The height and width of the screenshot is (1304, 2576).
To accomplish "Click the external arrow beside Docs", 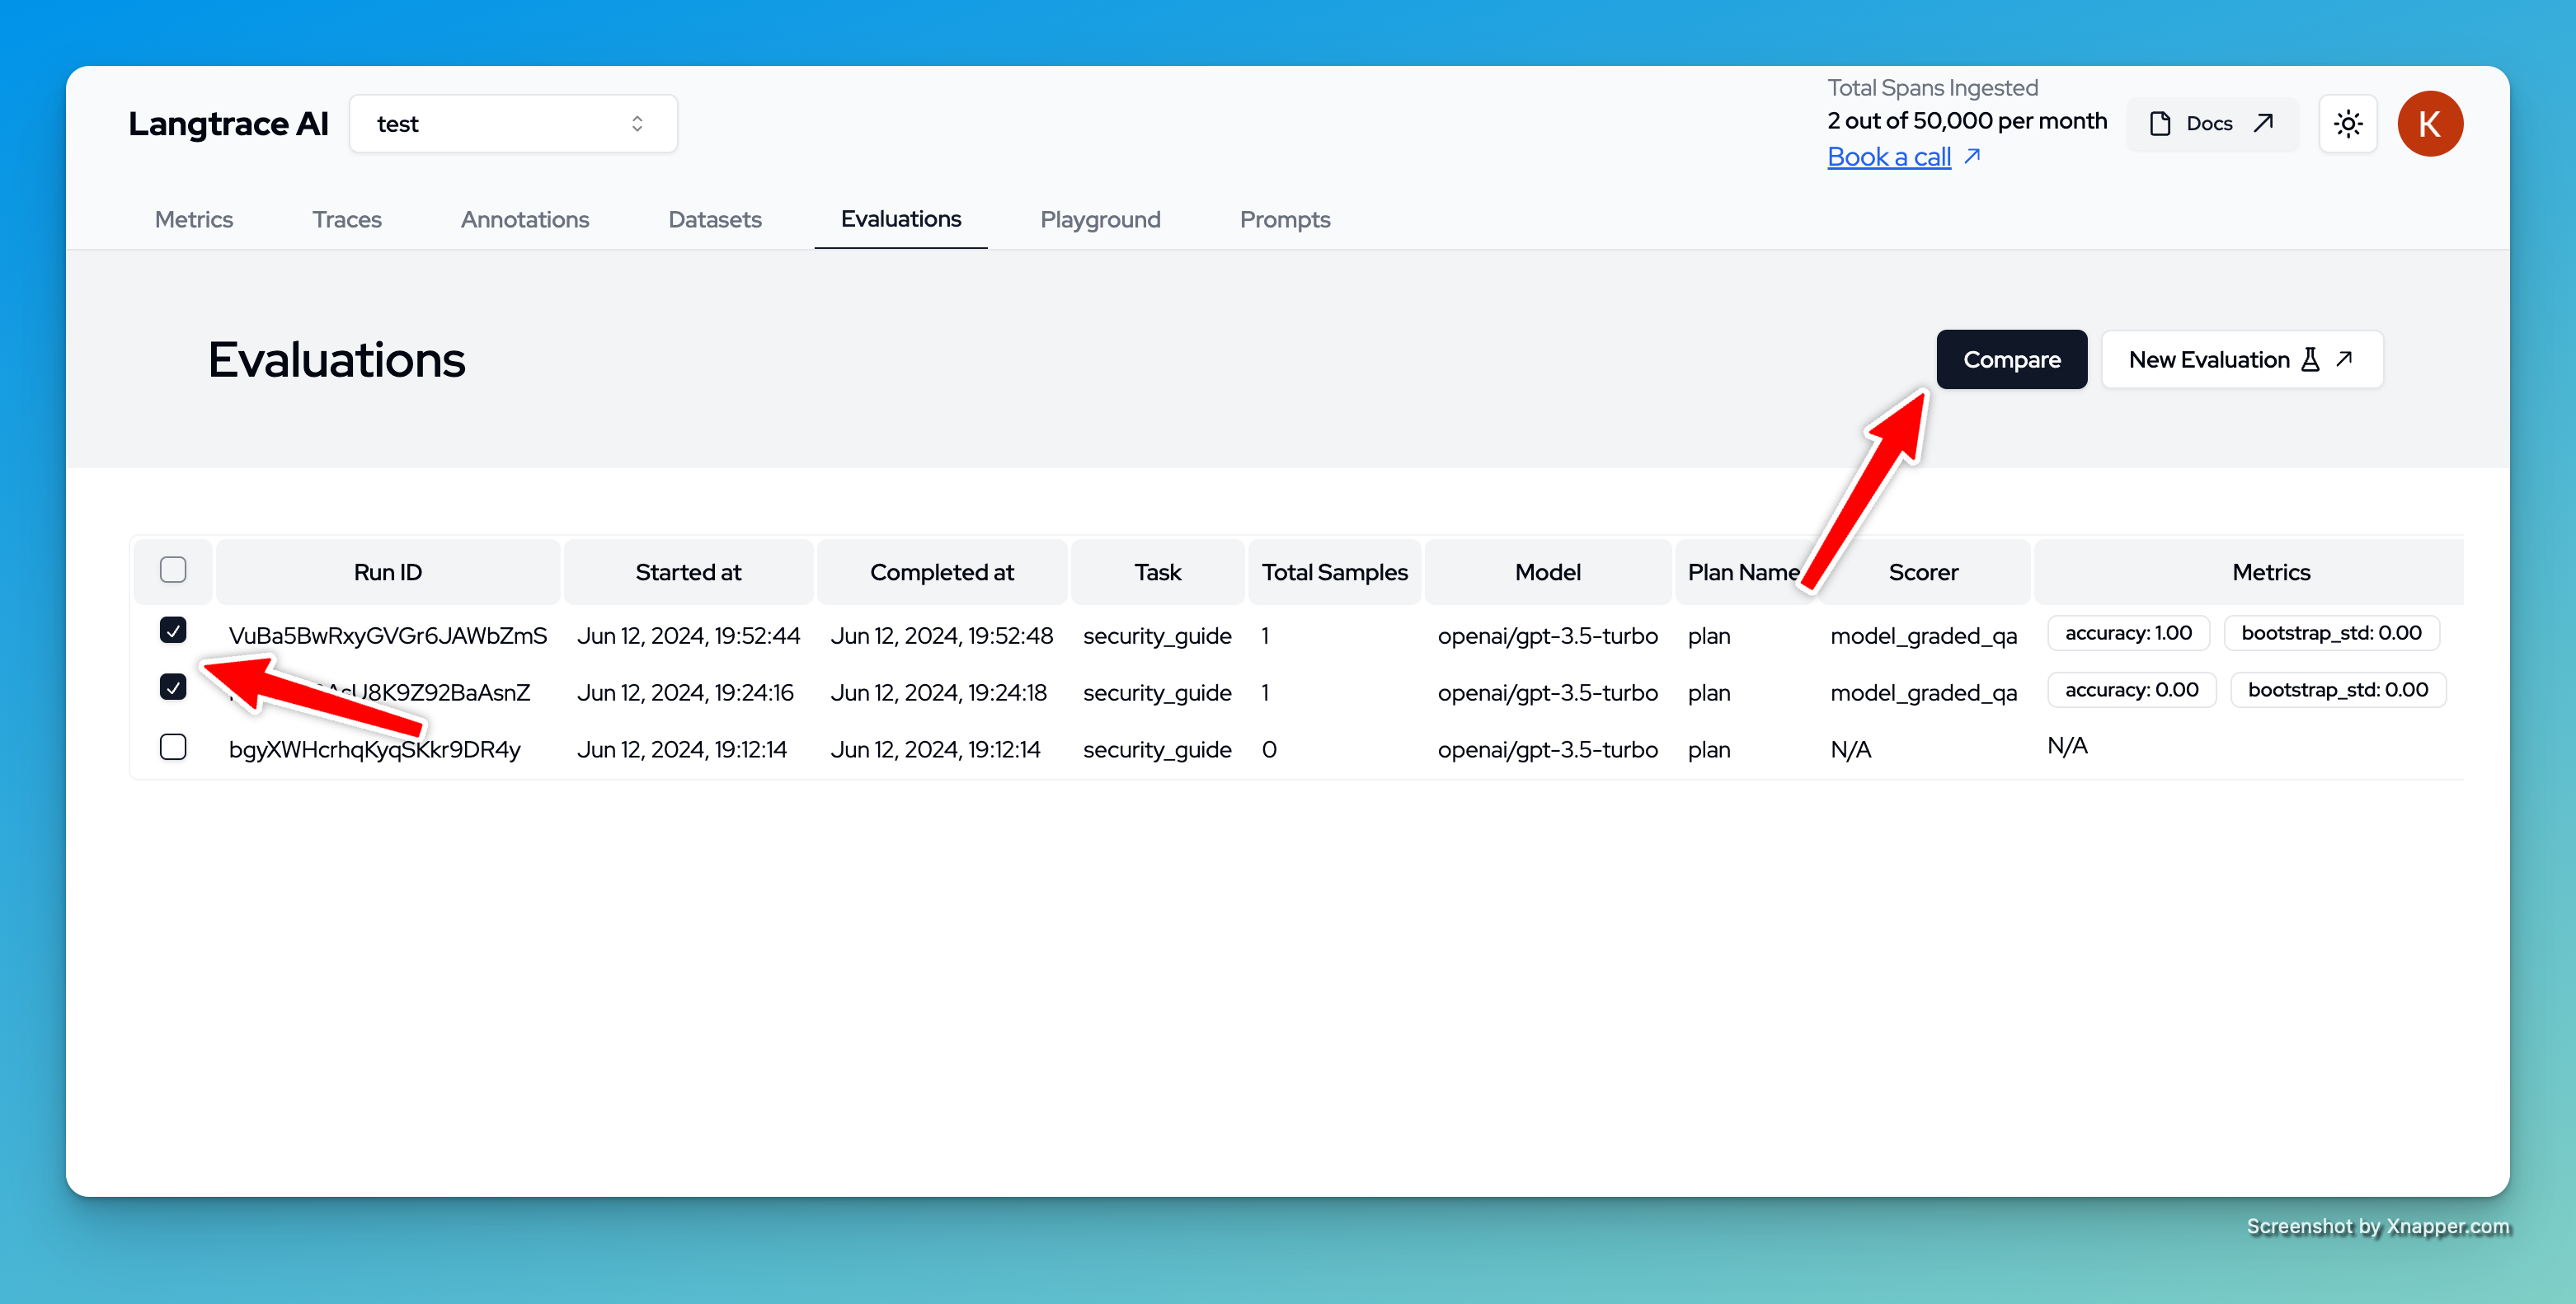I will (2264, 123).
